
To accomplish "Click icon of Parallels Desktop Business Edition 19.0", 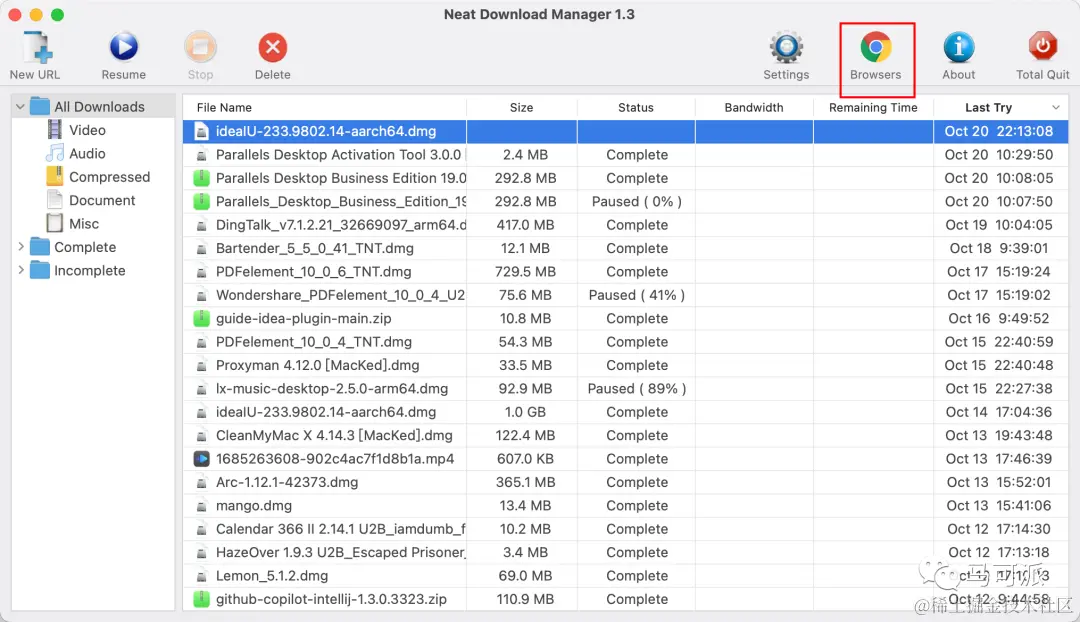I will (x=201, y=178).
